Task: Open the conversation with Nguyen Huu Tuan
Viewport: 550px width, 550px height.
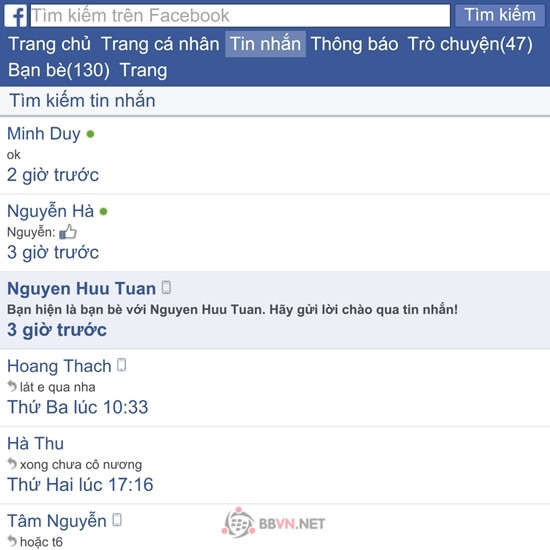Action: 275,310
